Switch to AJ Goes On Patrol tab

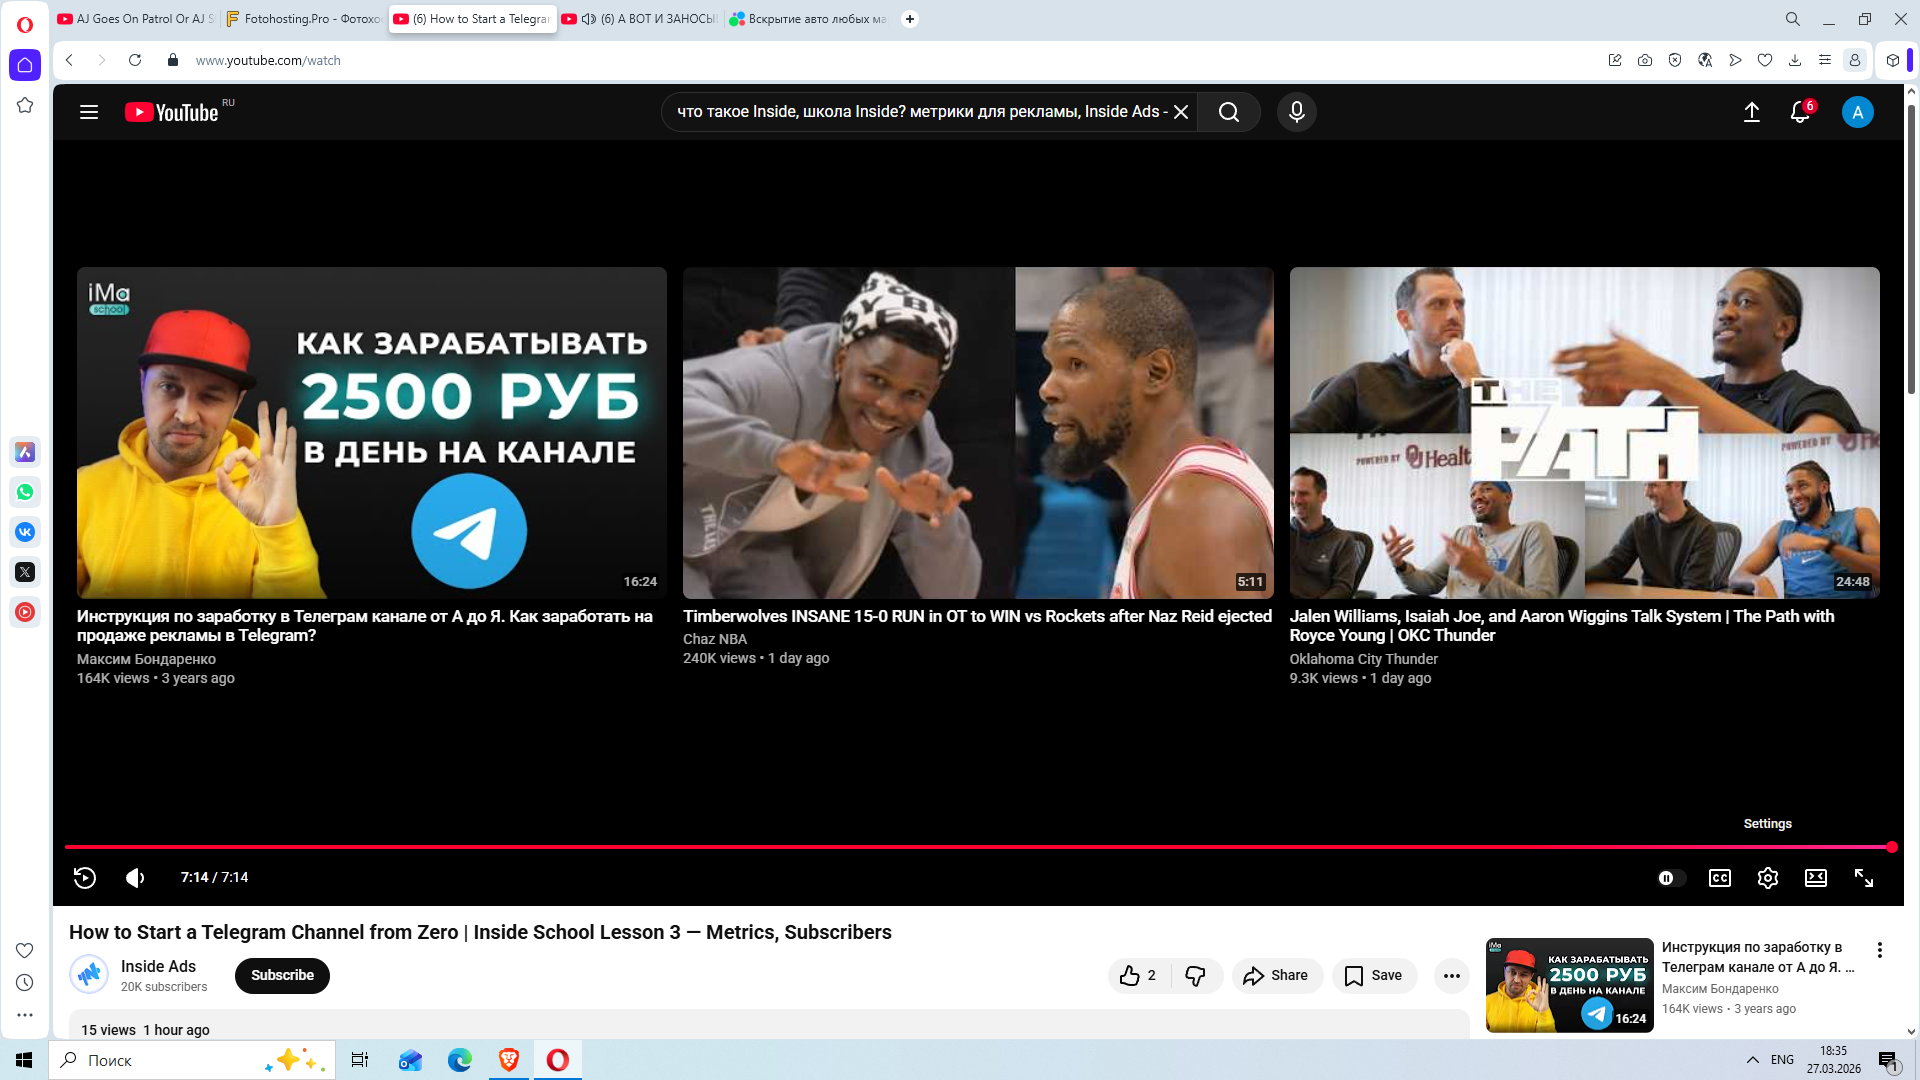pos(137,19)
